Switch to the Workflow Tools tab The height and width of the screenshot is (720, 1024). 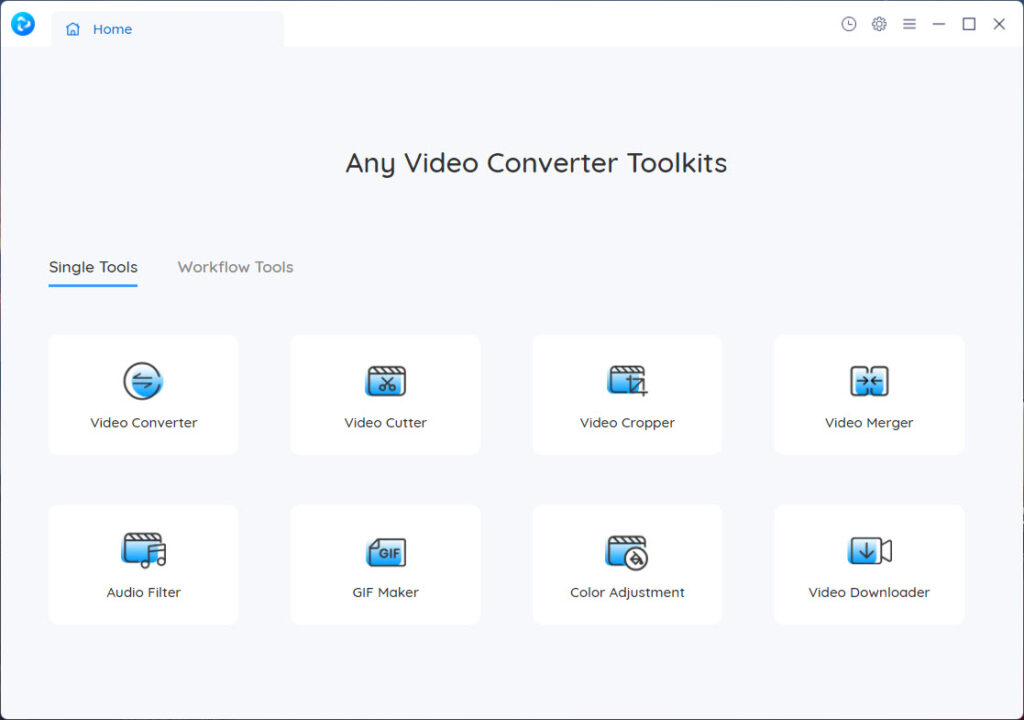(235, 267)
